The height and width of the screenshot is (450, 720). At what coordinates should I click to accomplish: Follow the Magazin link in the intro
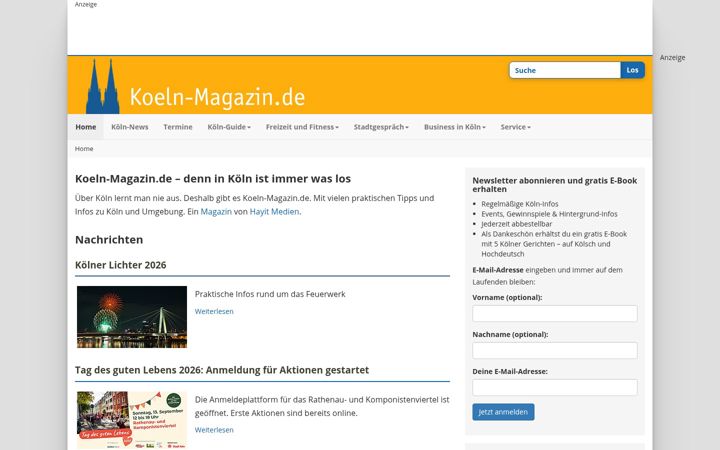(x=216, y=212)
